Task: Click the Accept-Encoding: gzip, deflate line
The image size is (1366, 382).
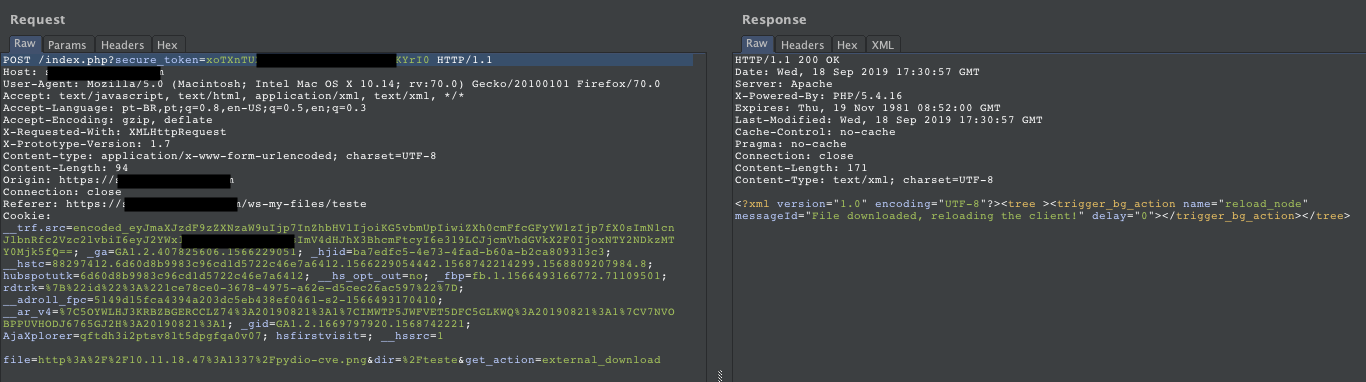Action: (108, 120)
